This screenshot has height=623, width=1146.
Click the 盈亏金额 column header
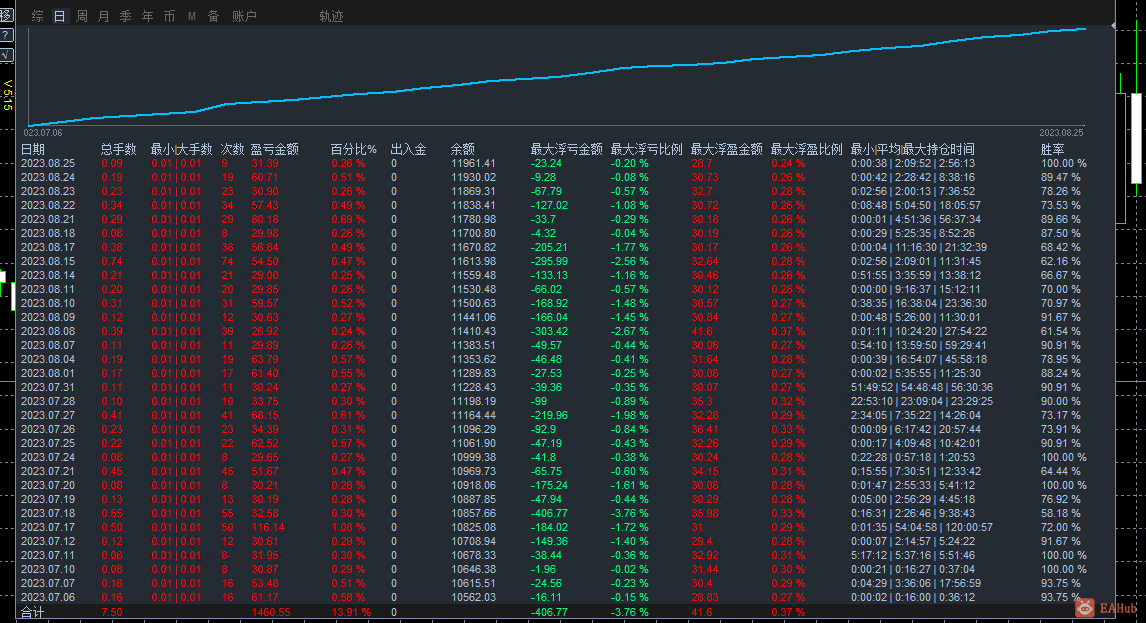click(275, 149)
